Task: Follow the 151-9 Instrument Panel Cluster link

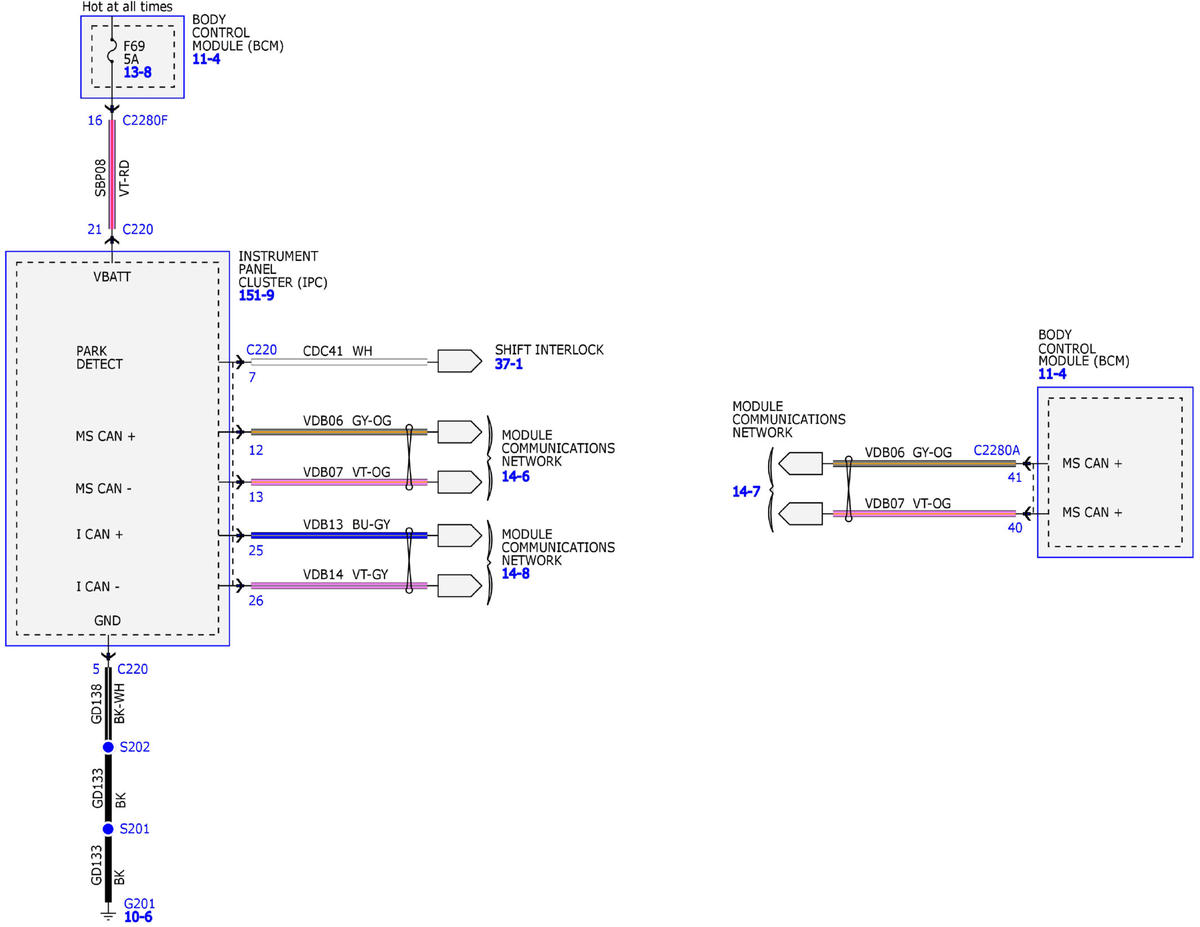Action: click(x=256, y=296)
